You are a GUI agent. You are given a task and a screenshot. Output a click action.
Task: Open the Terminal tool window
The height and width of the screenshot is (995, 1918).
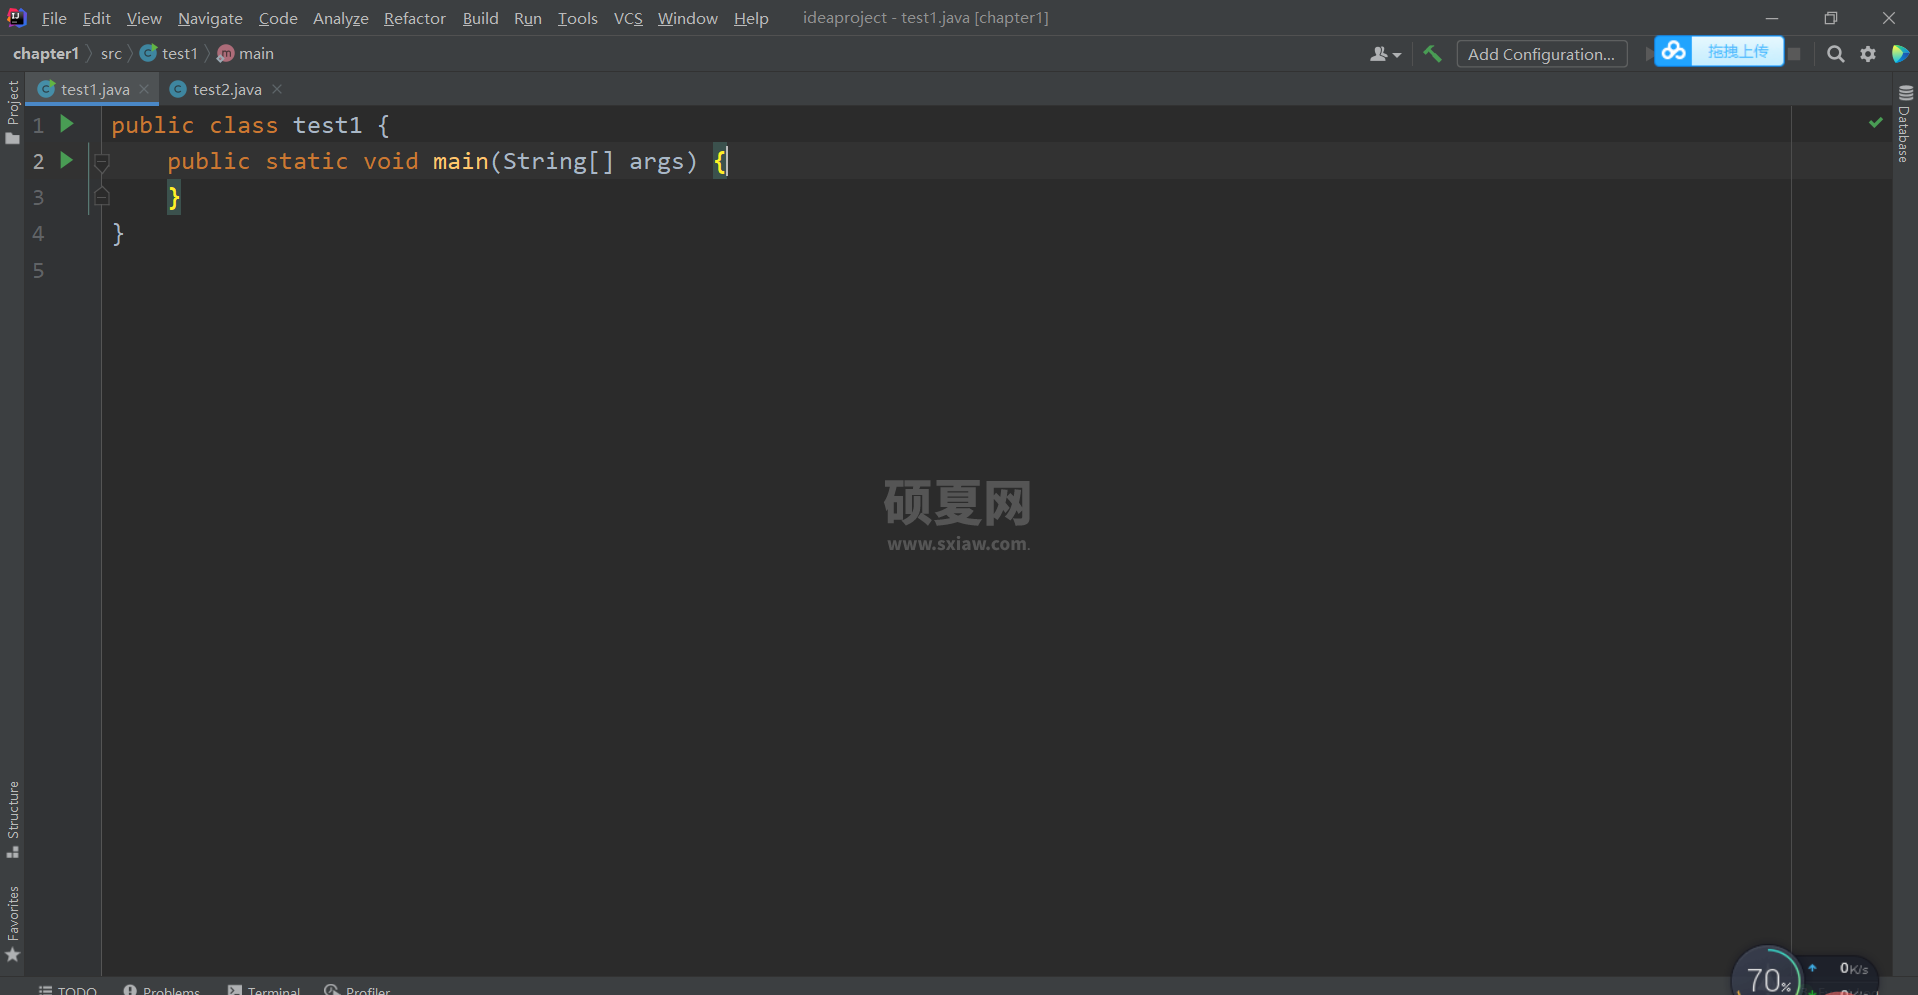pyautogui.click(x=264, y=989)
